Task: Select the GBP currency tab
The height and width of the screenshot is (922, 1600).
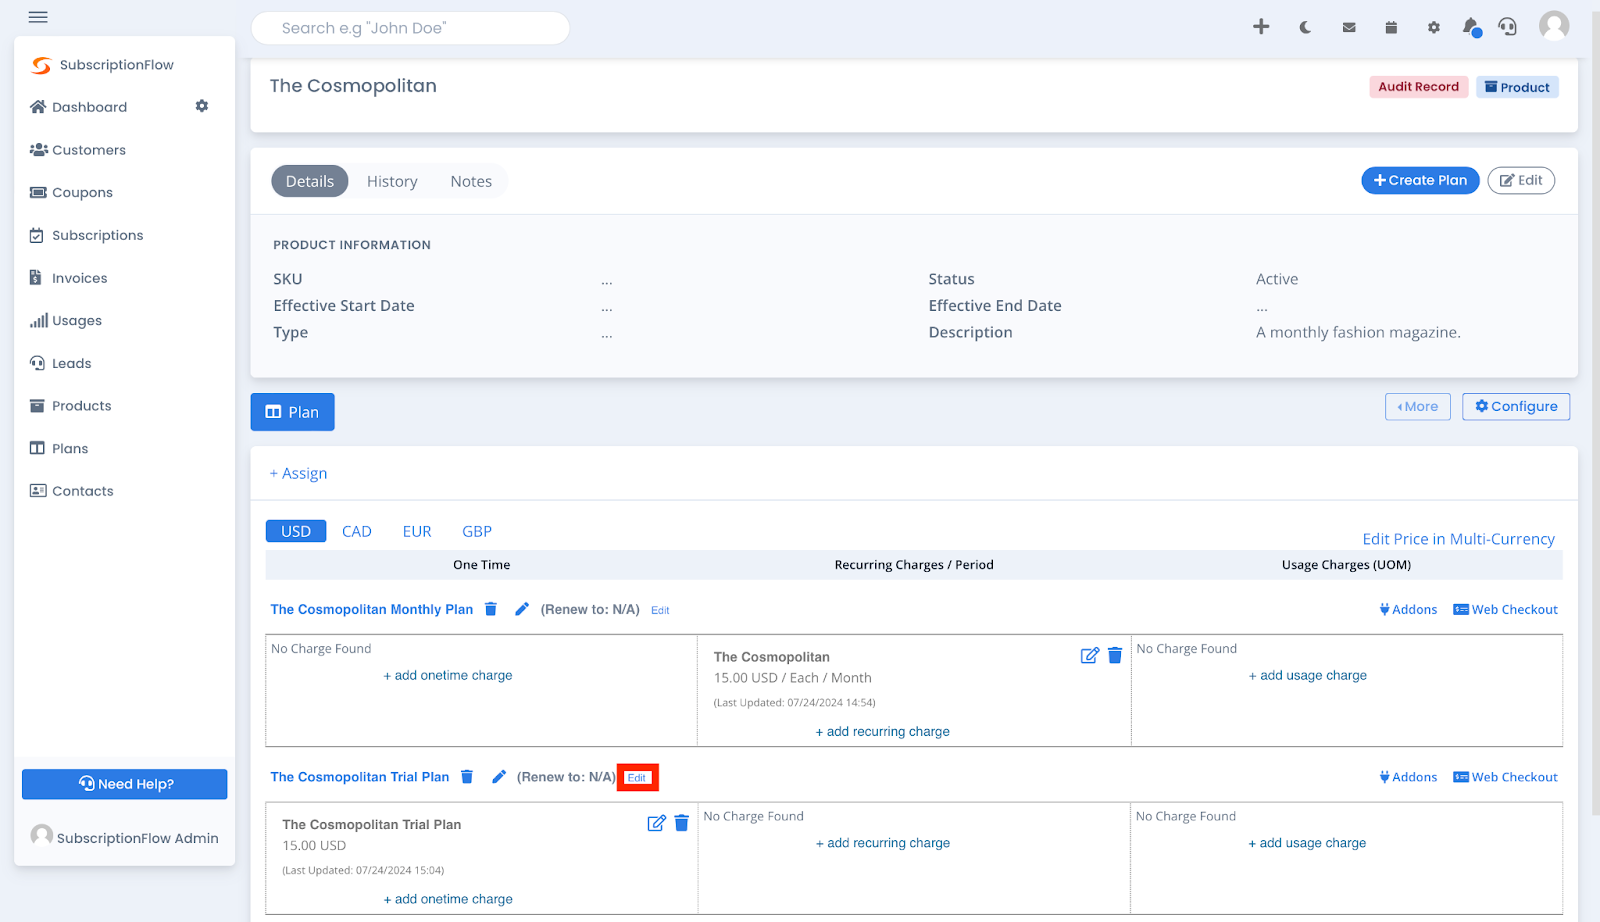Action: pos(477,531)
